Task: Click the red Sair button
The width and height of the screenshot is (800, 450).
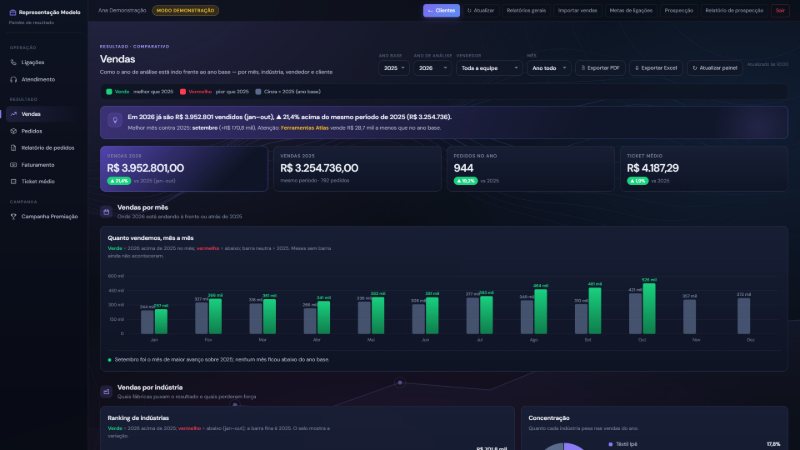Action: point(780,11)
